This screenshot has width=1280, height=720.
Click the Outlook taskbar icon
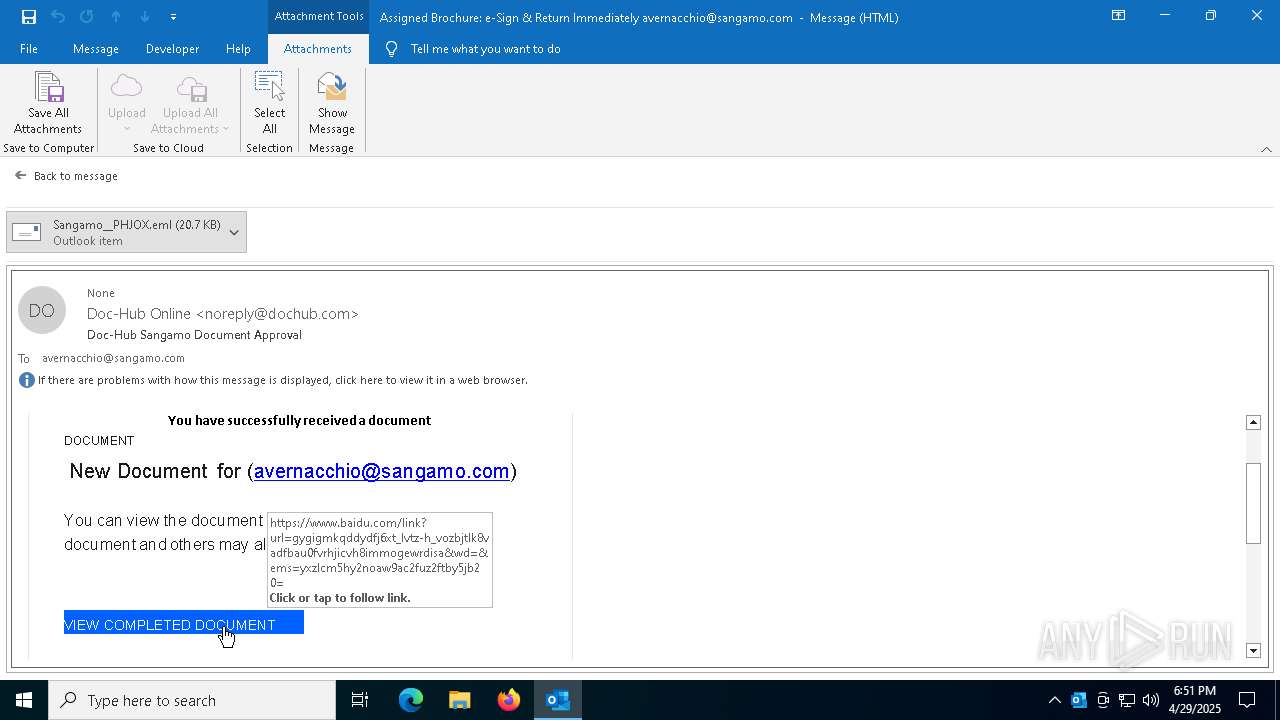point(558,700)
